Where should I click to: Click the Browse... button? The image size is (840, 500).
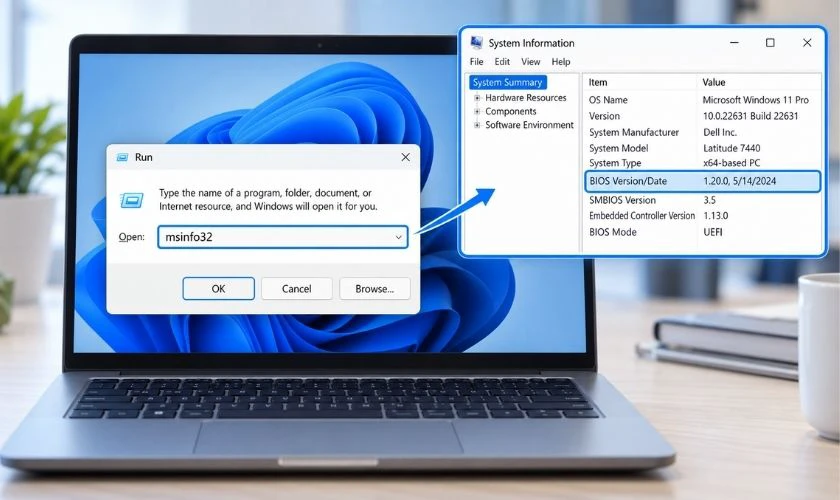(374, 288)
